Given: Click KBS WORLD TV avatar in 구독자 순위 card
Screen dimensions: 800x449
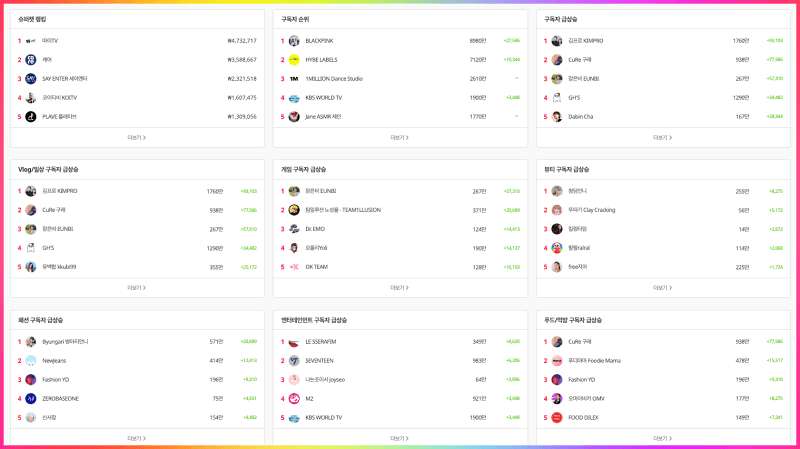Looking at the screenshot, I should point(294,98).
